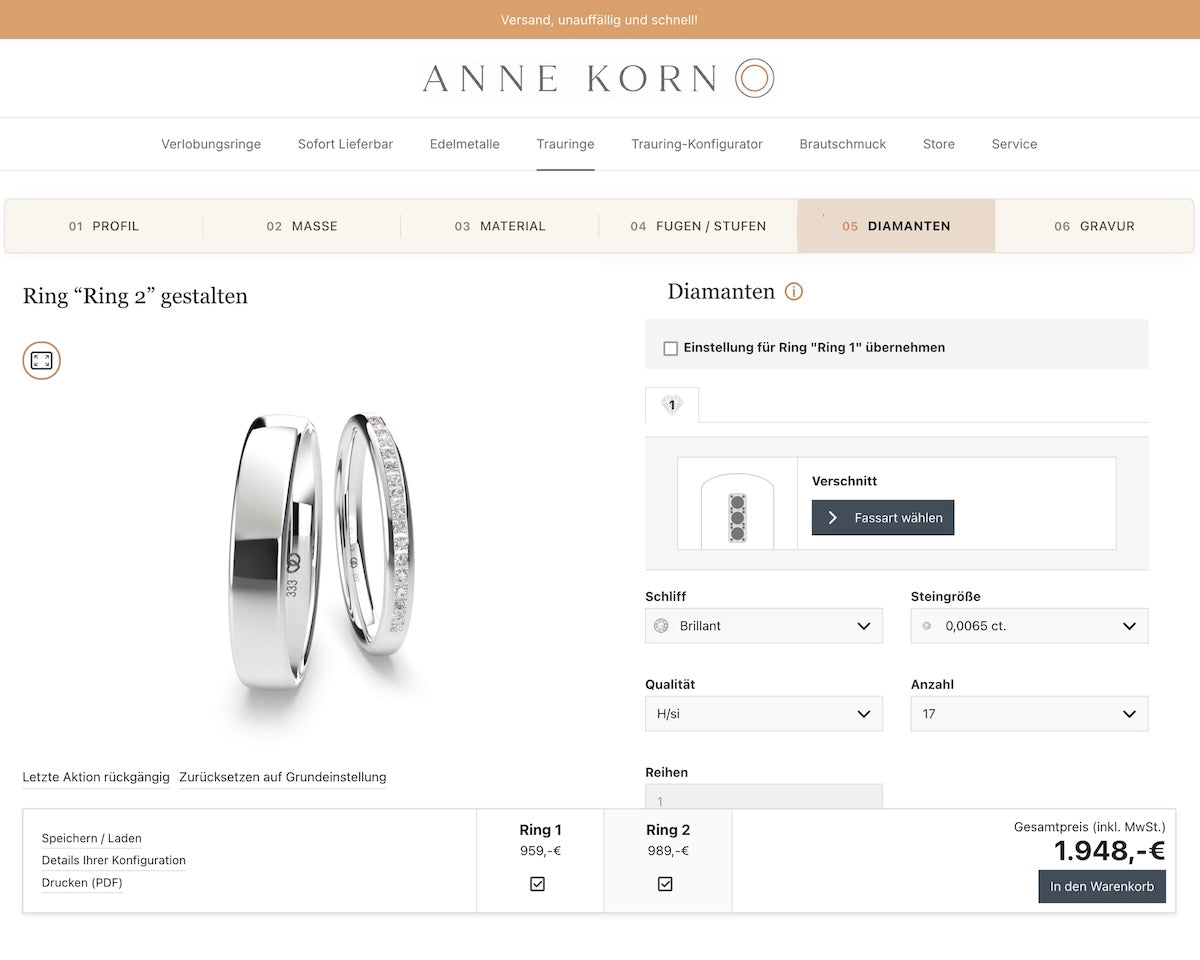The width and height of the screenshot is (1200, 960).
Task: Open the Schliff dropdown
Action: click(x=764, y=626)
